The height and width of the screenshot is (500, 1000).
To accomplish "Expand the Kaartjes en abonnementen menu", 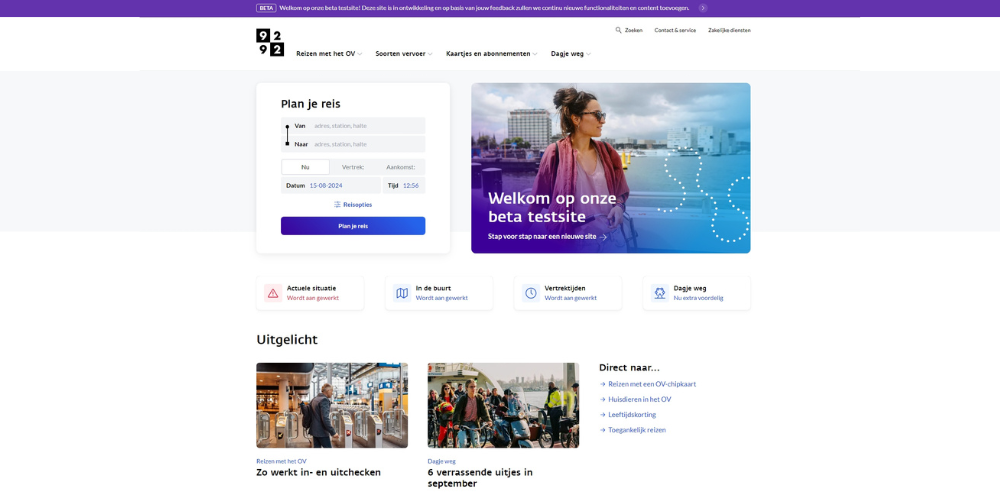I will coord(491,54).
